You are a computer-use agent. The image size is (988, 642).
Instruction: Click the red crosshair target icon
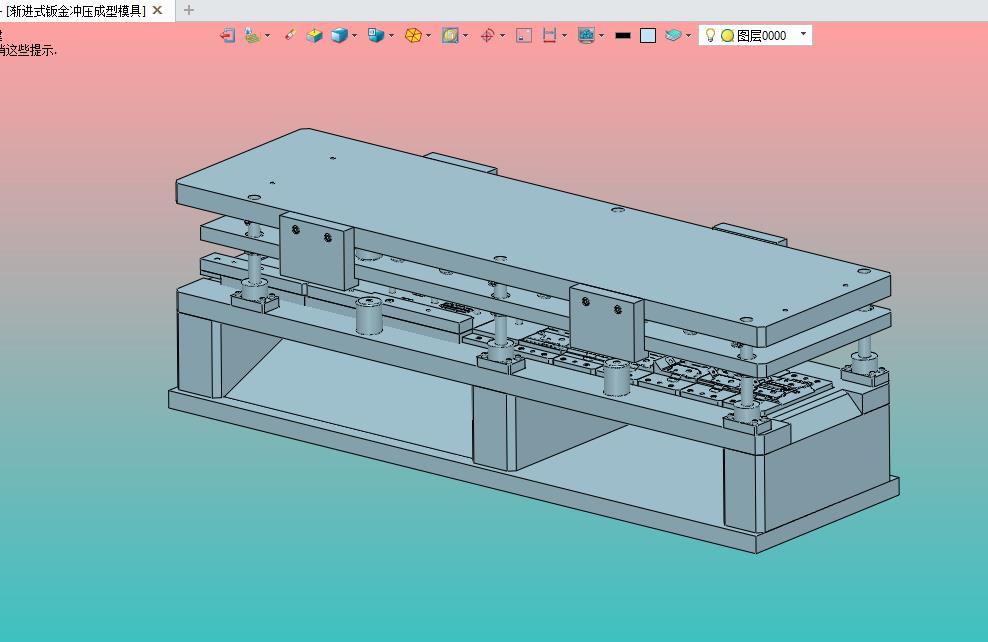(x=487, y=35)
